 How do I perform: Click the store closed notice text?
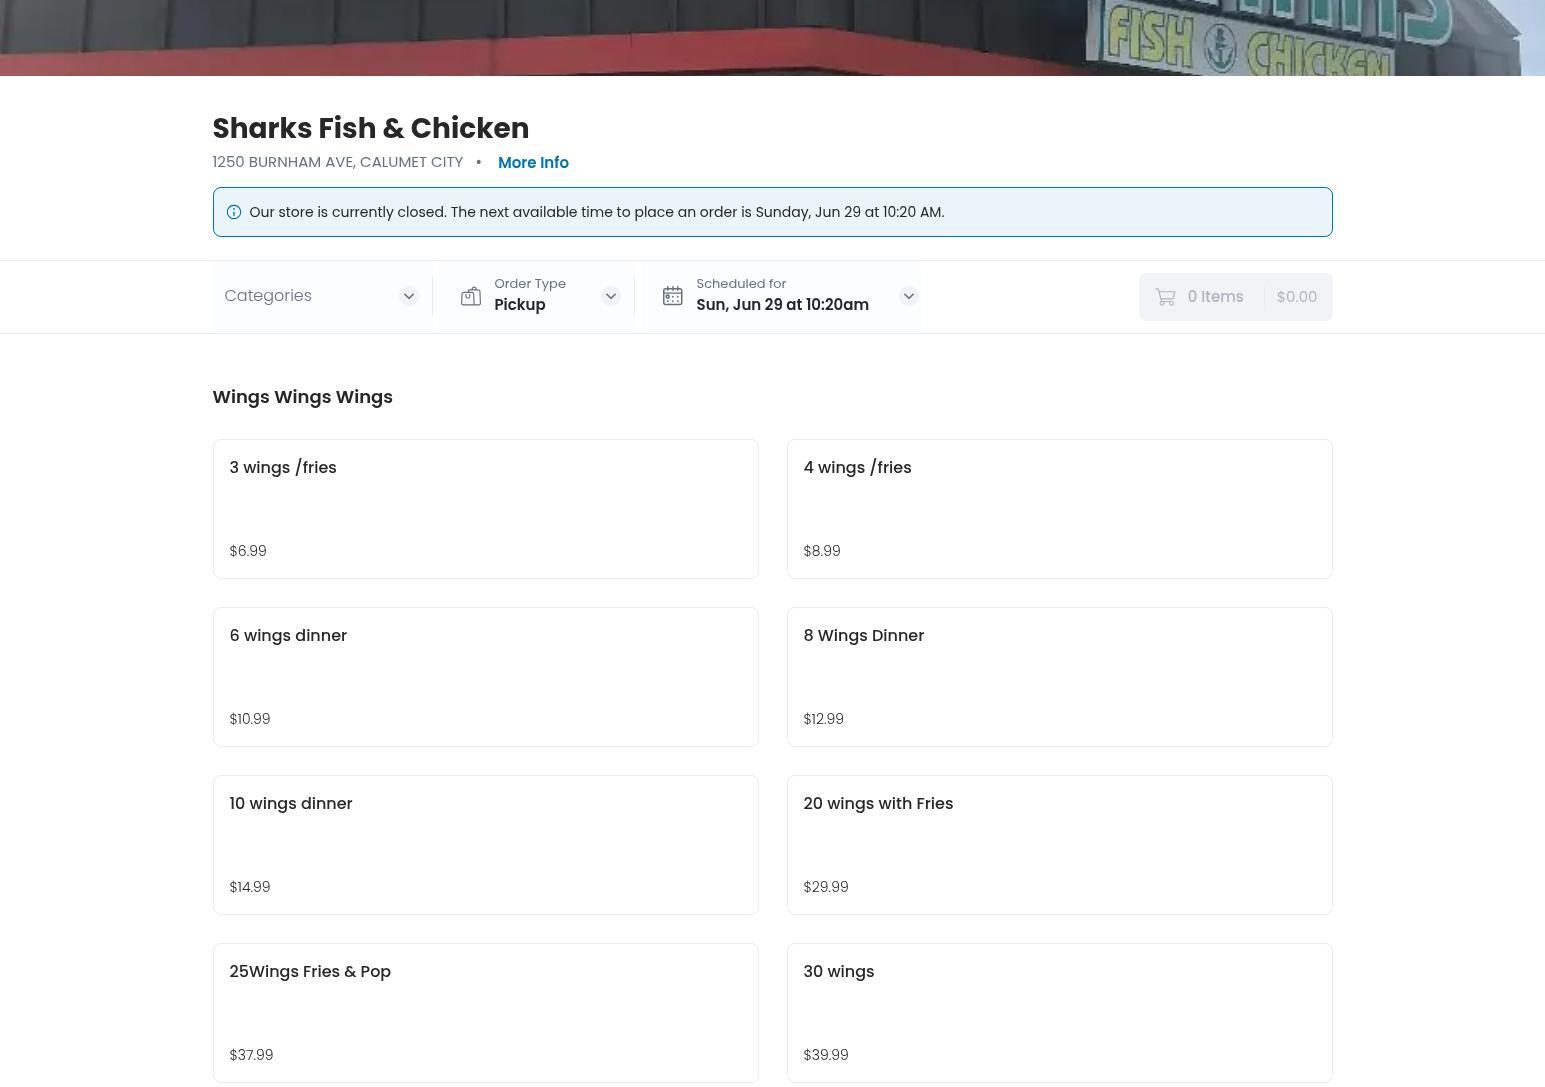(x=596, y=212)
